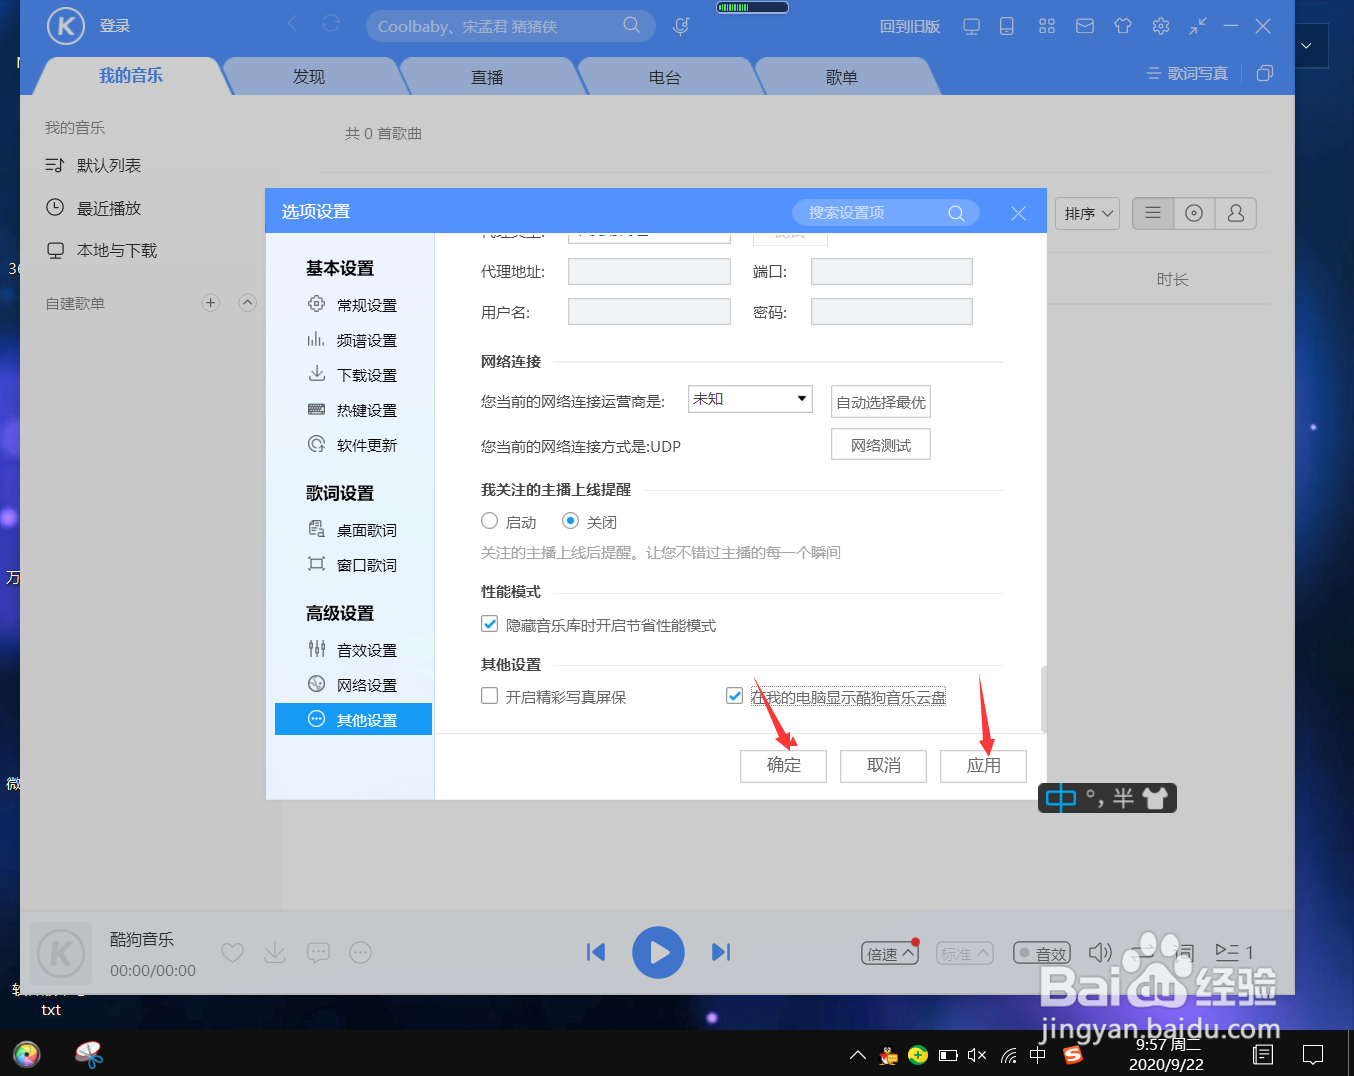This screenshot has width=1354, height=1076.
Task: Open the skin/theme shirt icon
Action: 1122,26
